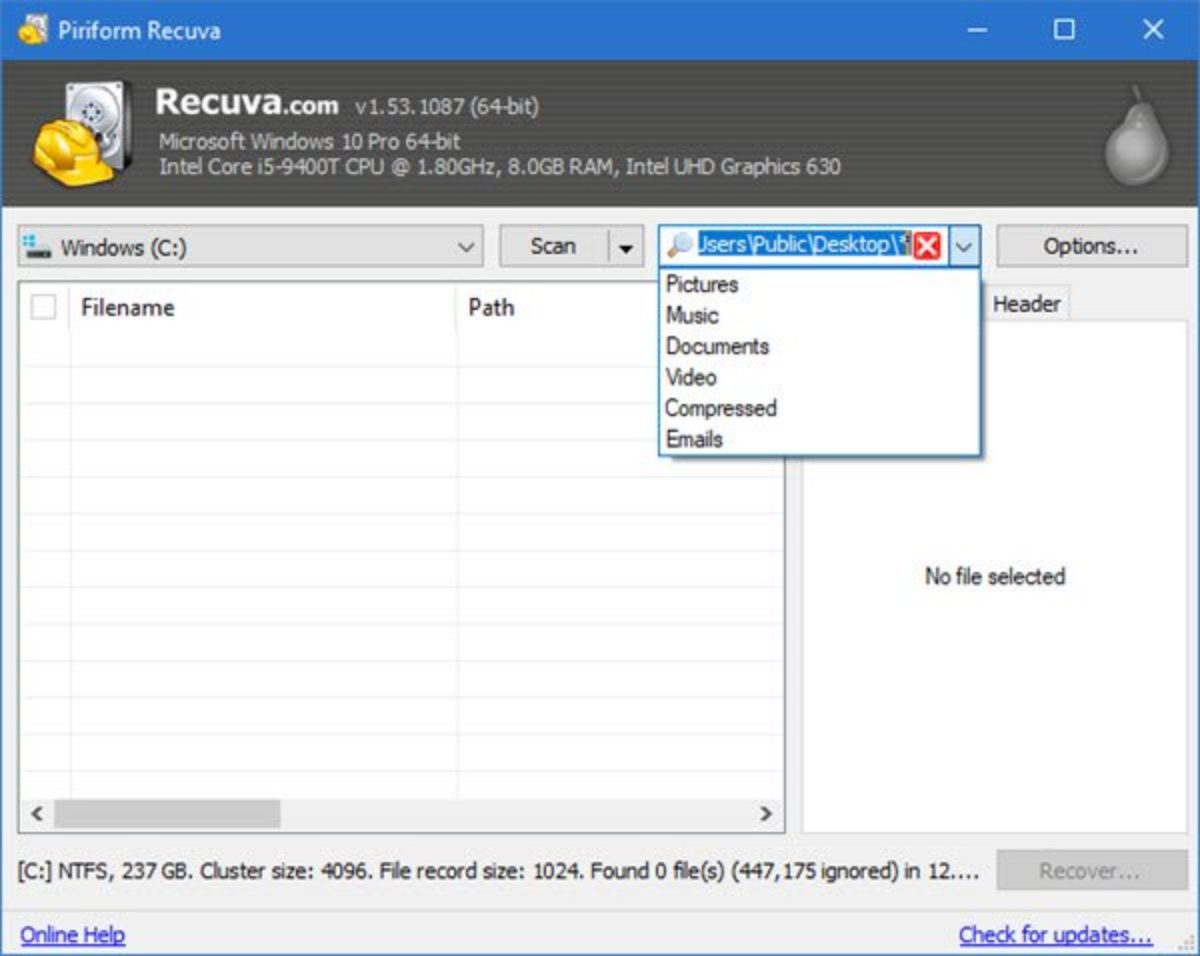This screenshot has width=1200, height=956.
Task: Open the Online Help link
Action: 72,935
